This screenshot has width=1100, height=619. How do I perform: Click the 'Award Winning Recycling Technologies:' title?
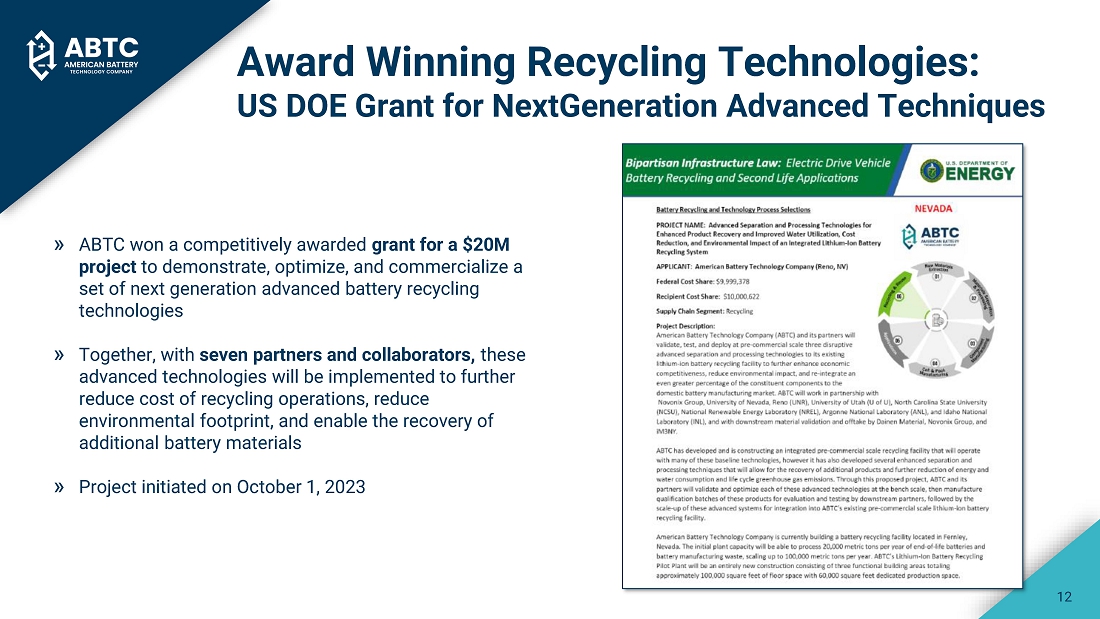pos(607,63)
